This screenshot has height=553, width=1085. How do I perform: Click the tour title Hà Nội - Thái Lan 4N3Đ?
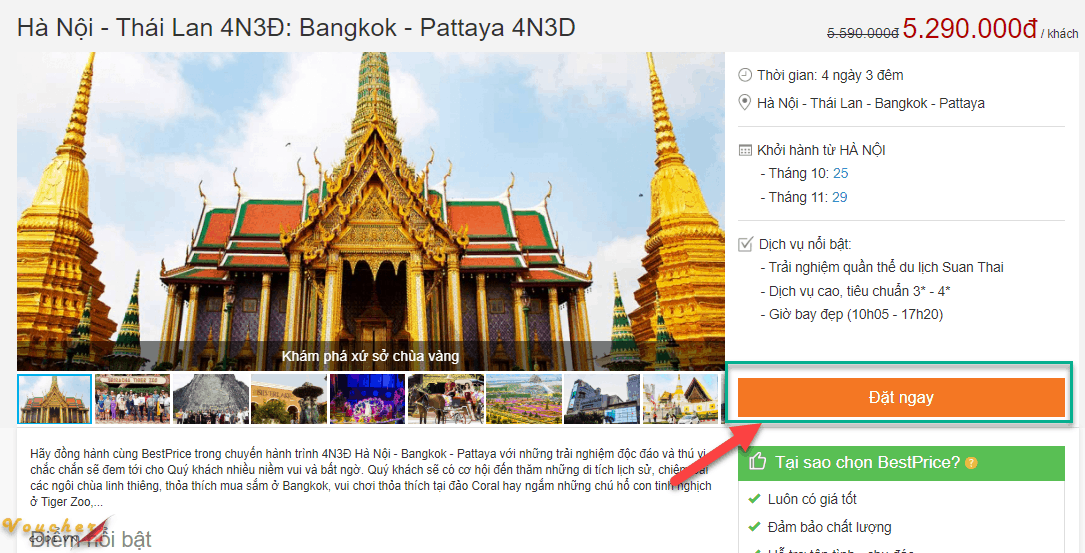click(x=296, y=27)
